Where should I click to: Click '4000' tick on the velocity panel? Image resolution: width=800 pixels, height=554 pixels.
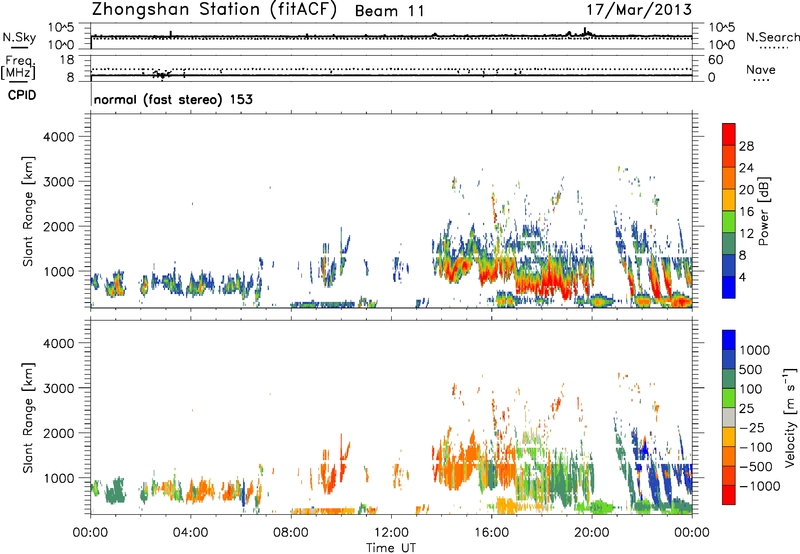[59, 343]
